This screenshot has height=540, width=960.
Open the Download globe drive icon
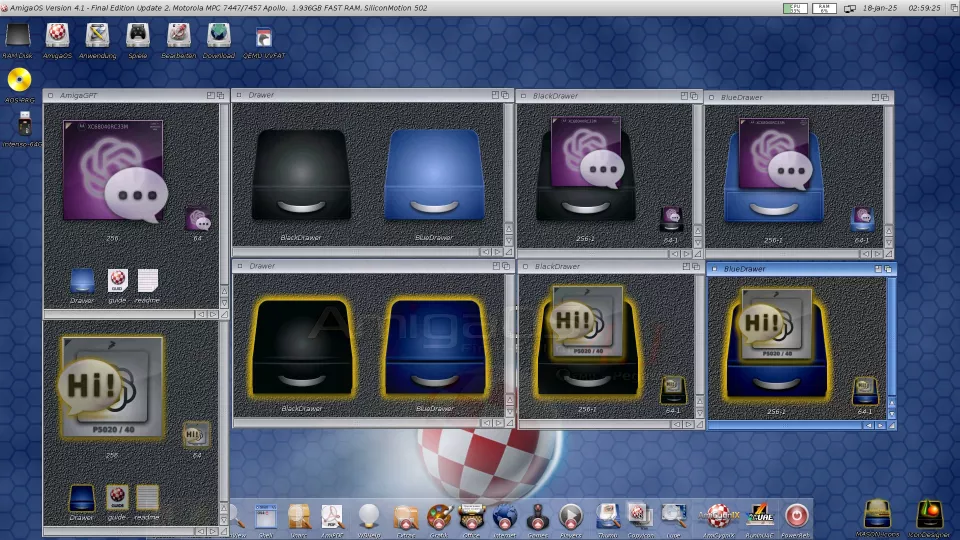tap(218, 35)
